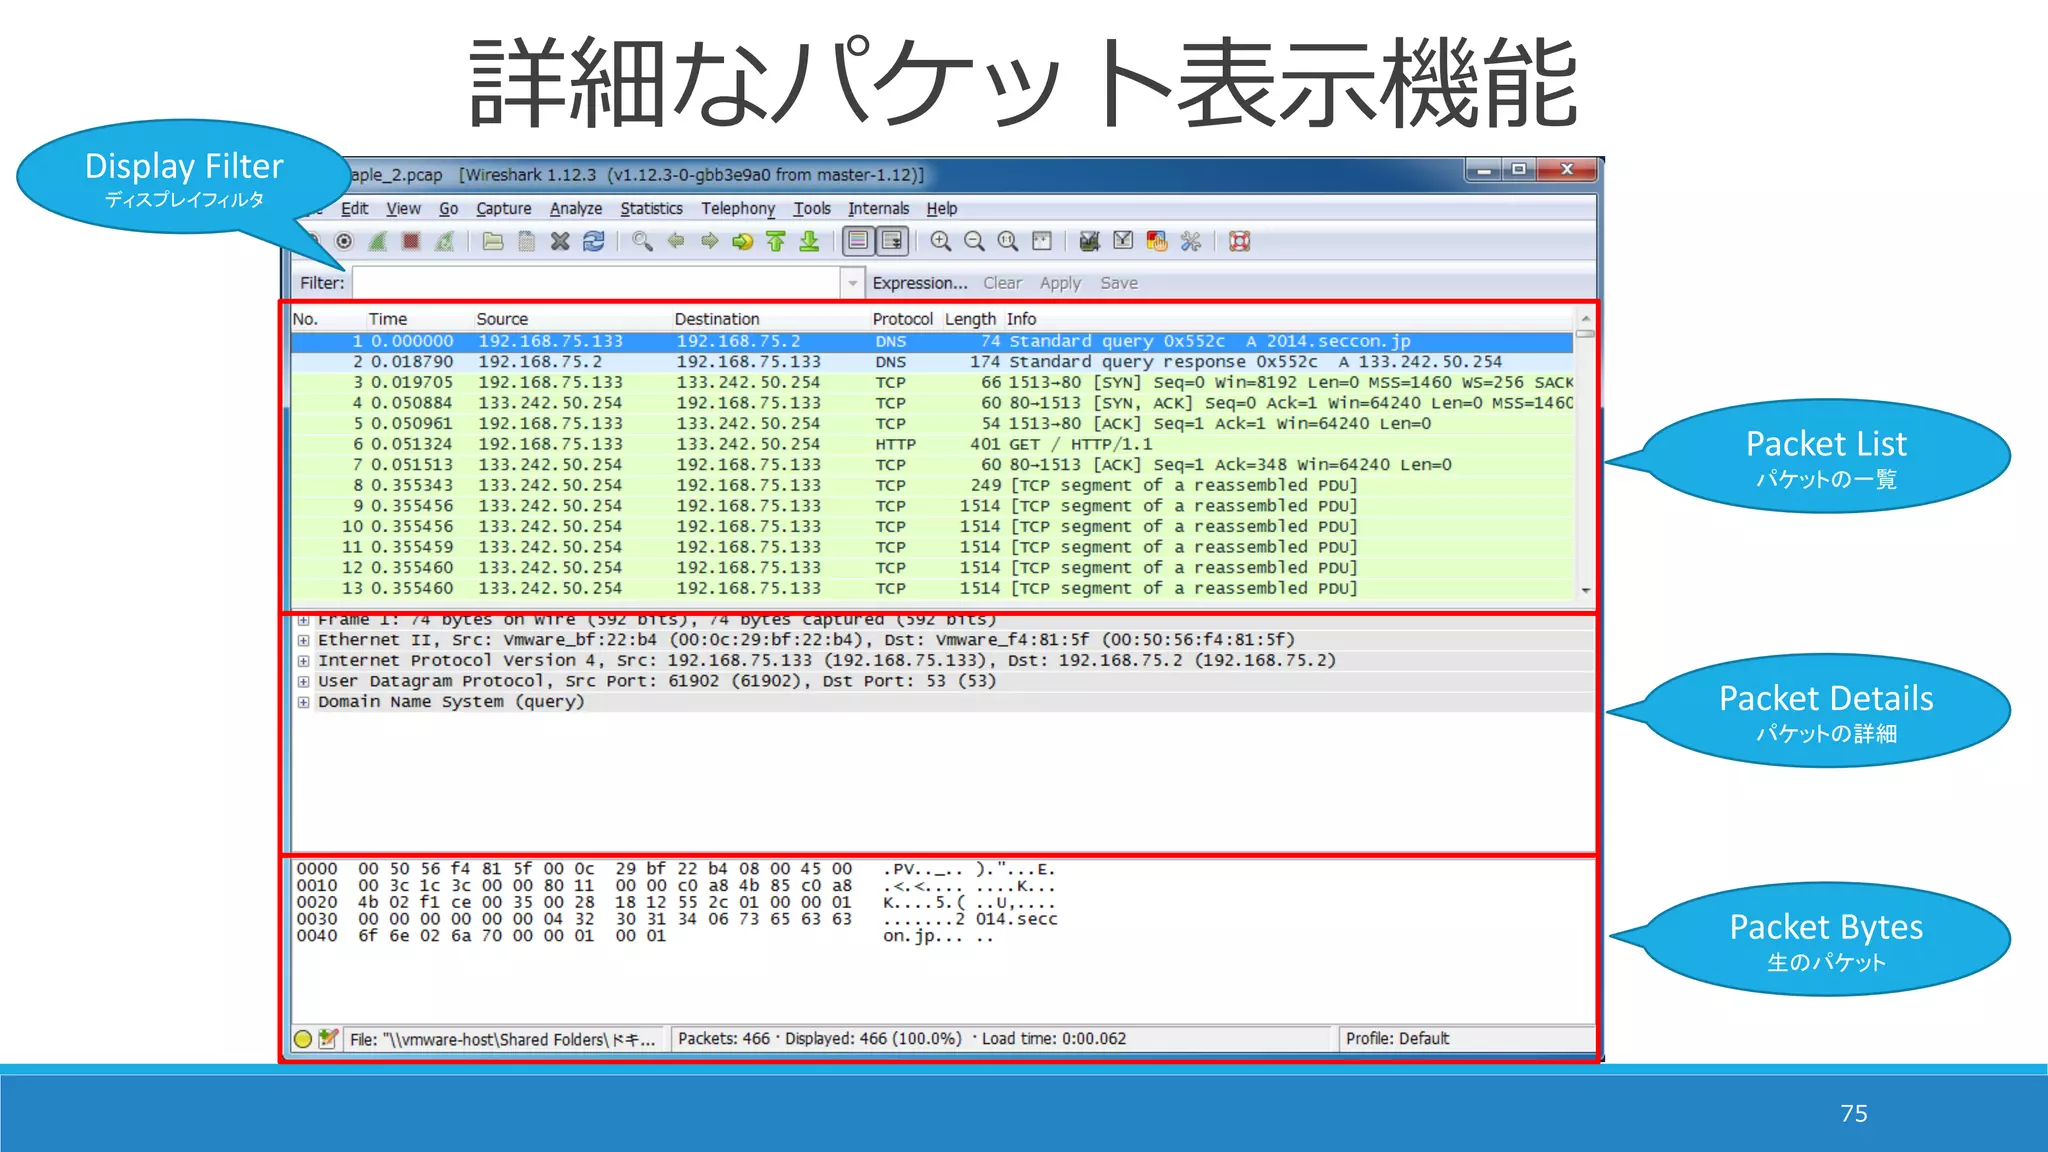The height and width of the screenshot is (1152, 2048).
Task: Click packet list scrollbar down arrow
Action: tap(1585, 591)
